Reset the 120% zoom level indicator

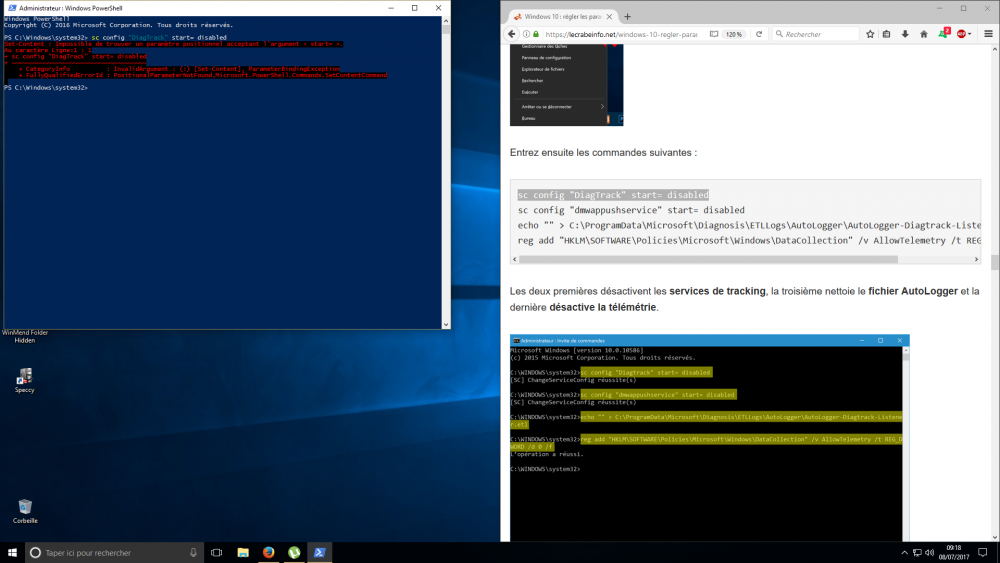[x=733, y=34]
